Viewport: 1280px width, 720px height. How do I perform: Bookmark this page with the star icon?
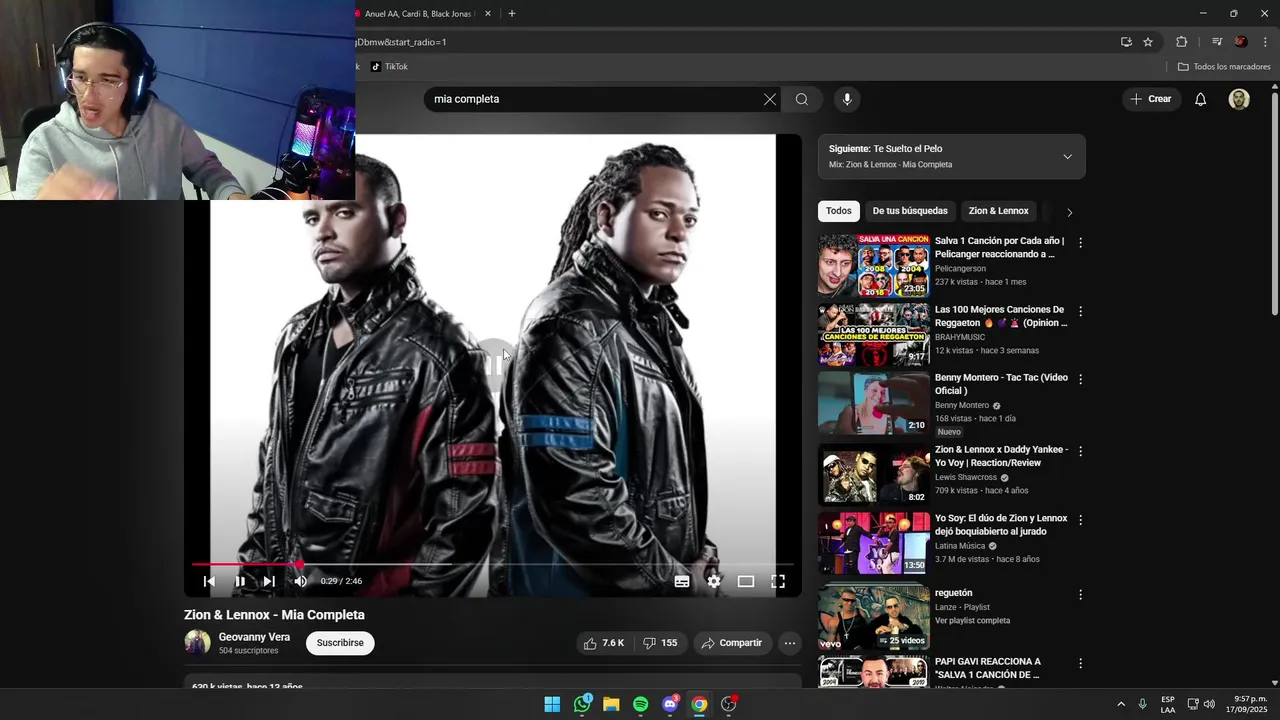[x=1148, y=42]
